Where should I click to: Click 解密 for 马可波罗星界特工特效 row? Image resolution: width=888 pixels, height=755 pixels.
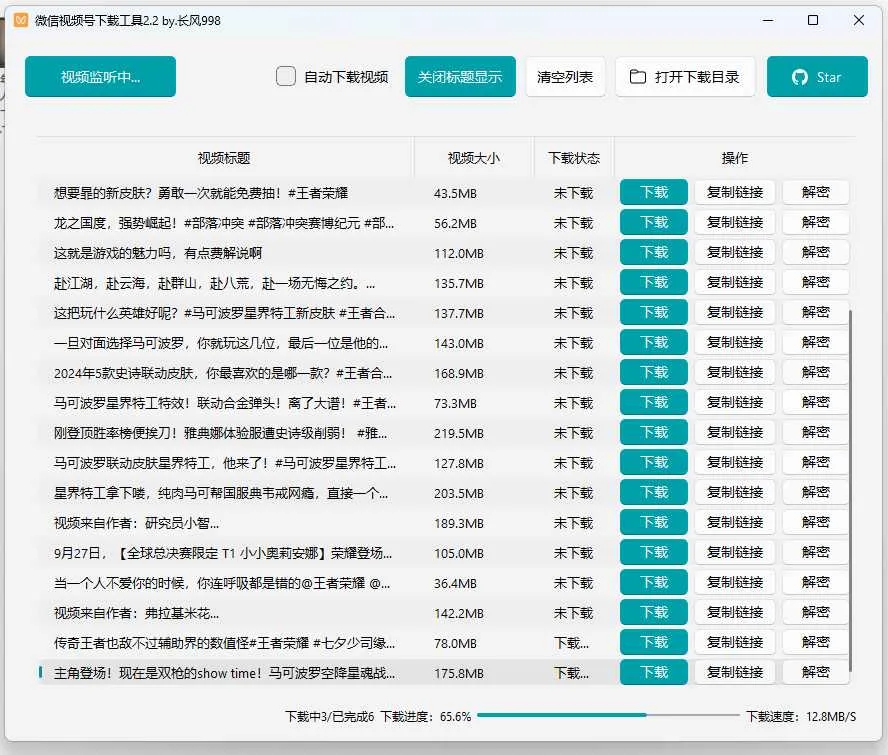click(816, 403)
